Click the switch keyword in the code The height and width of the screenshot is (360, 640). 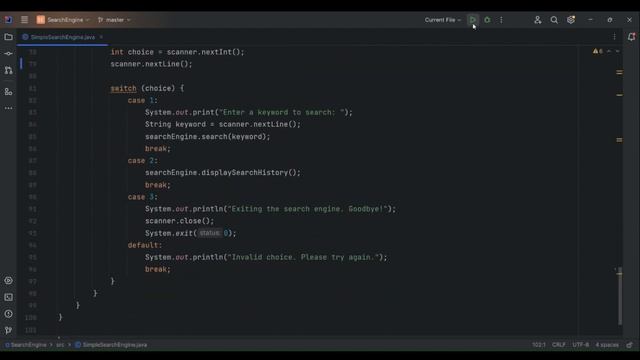pos(123,88)
